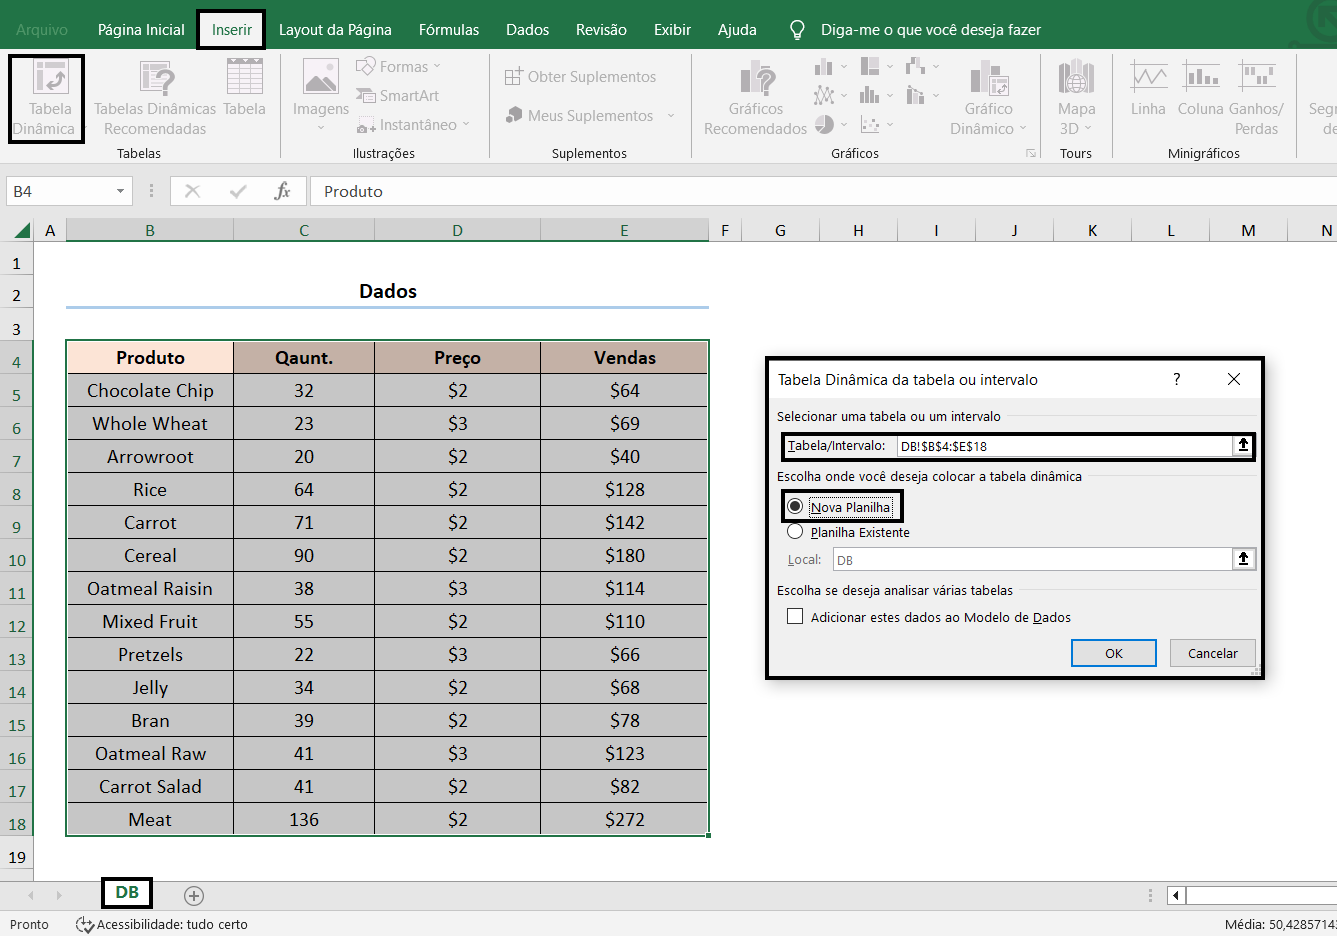This screenshot has height=936, width=1337.
Task: Enable Adicionar estes dados ao Modelo de Dados
Action: click(795, 617)
